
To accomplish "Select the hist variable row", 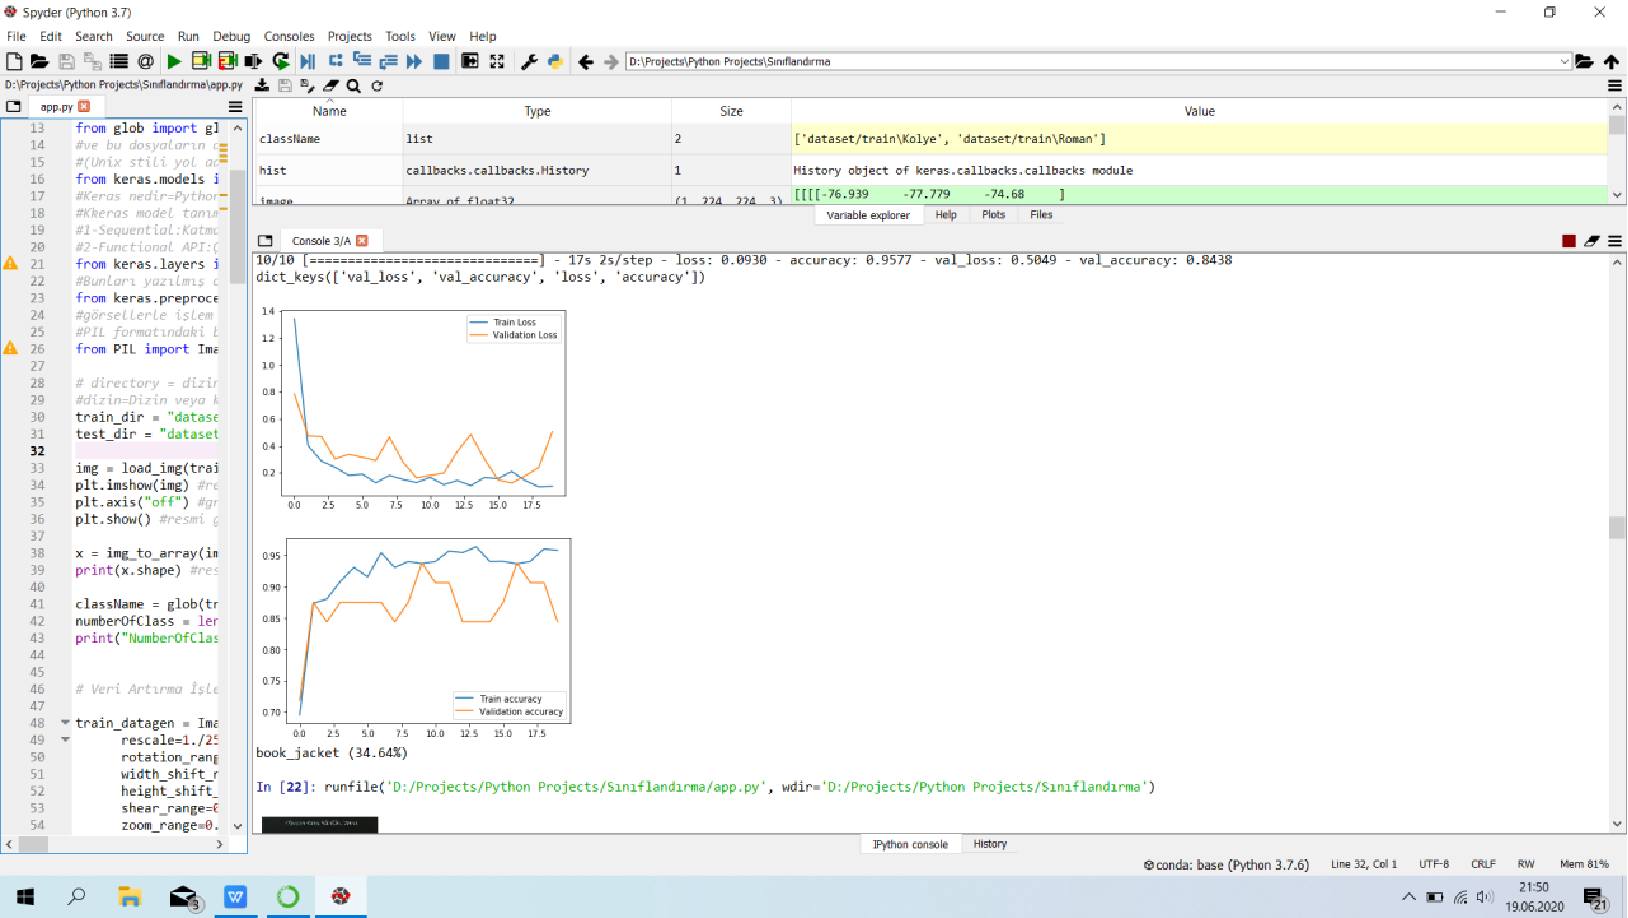I will pos(931,170).
